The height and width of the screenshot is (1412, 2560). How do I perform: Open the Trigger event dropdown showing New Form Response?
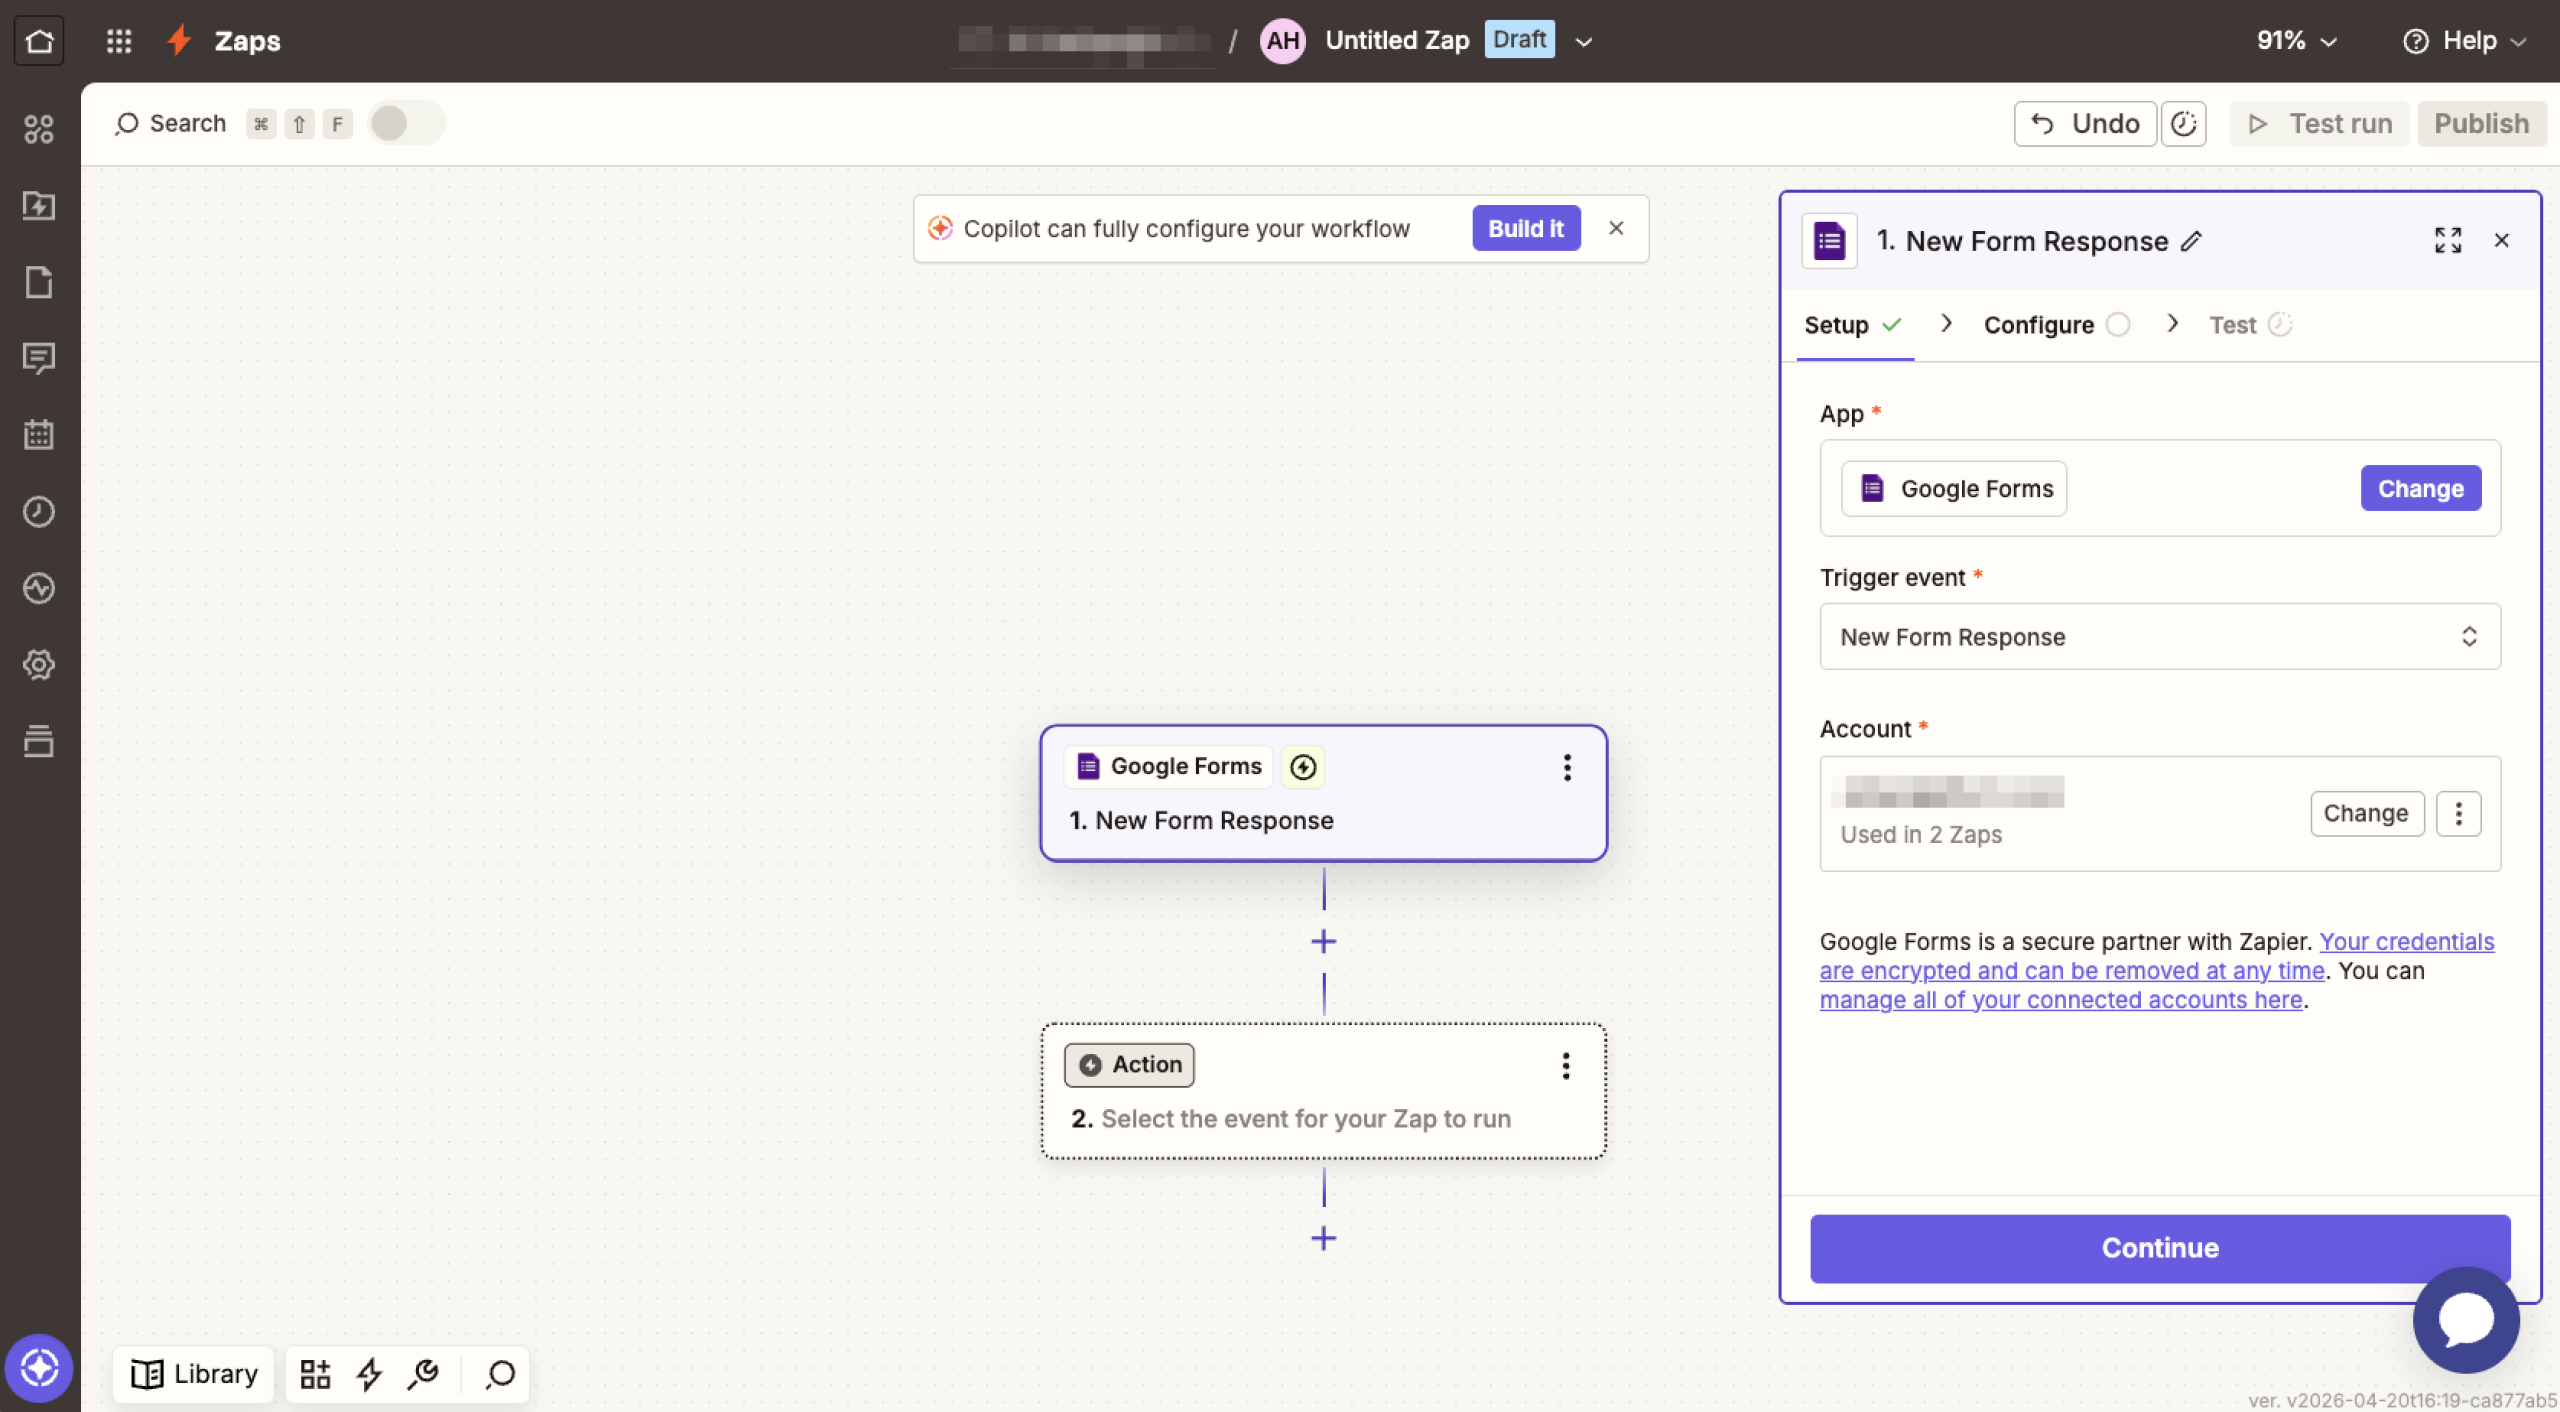pos(2158,637)
